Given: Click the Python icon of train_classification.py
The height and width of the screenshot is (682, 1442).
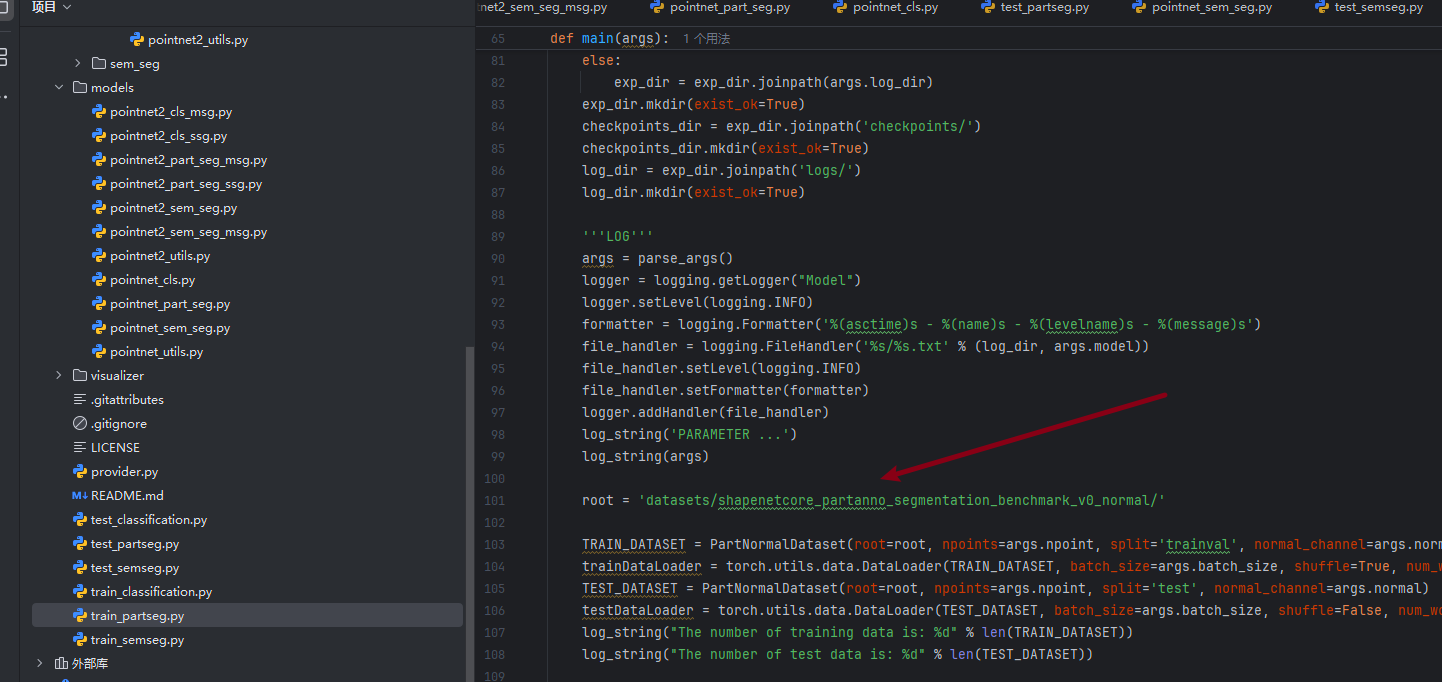Looking at the screenshot, I should coord(80,592).
